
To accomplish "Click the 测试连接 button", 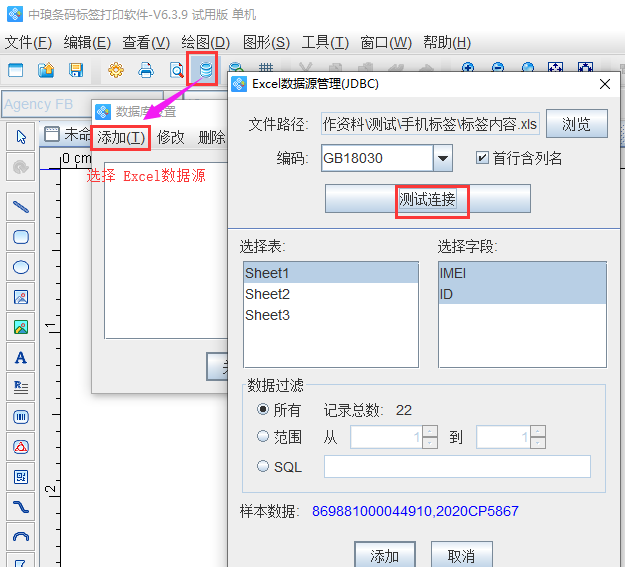I will pos(427,199).
